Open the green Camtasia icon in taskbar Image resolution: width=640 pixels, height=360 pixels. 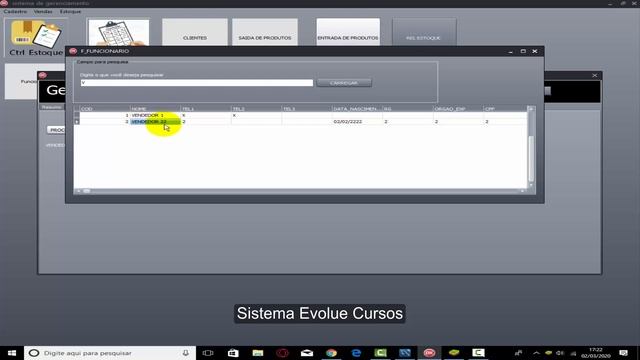tap(380, 353)
